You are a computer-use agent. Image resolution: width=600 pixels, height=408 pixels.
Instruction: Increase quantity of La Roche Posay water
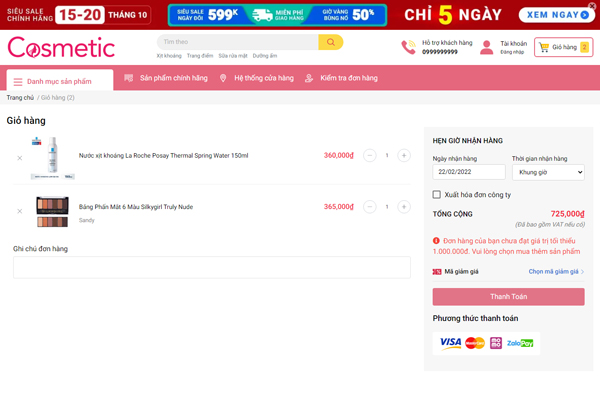click(404, 155)
